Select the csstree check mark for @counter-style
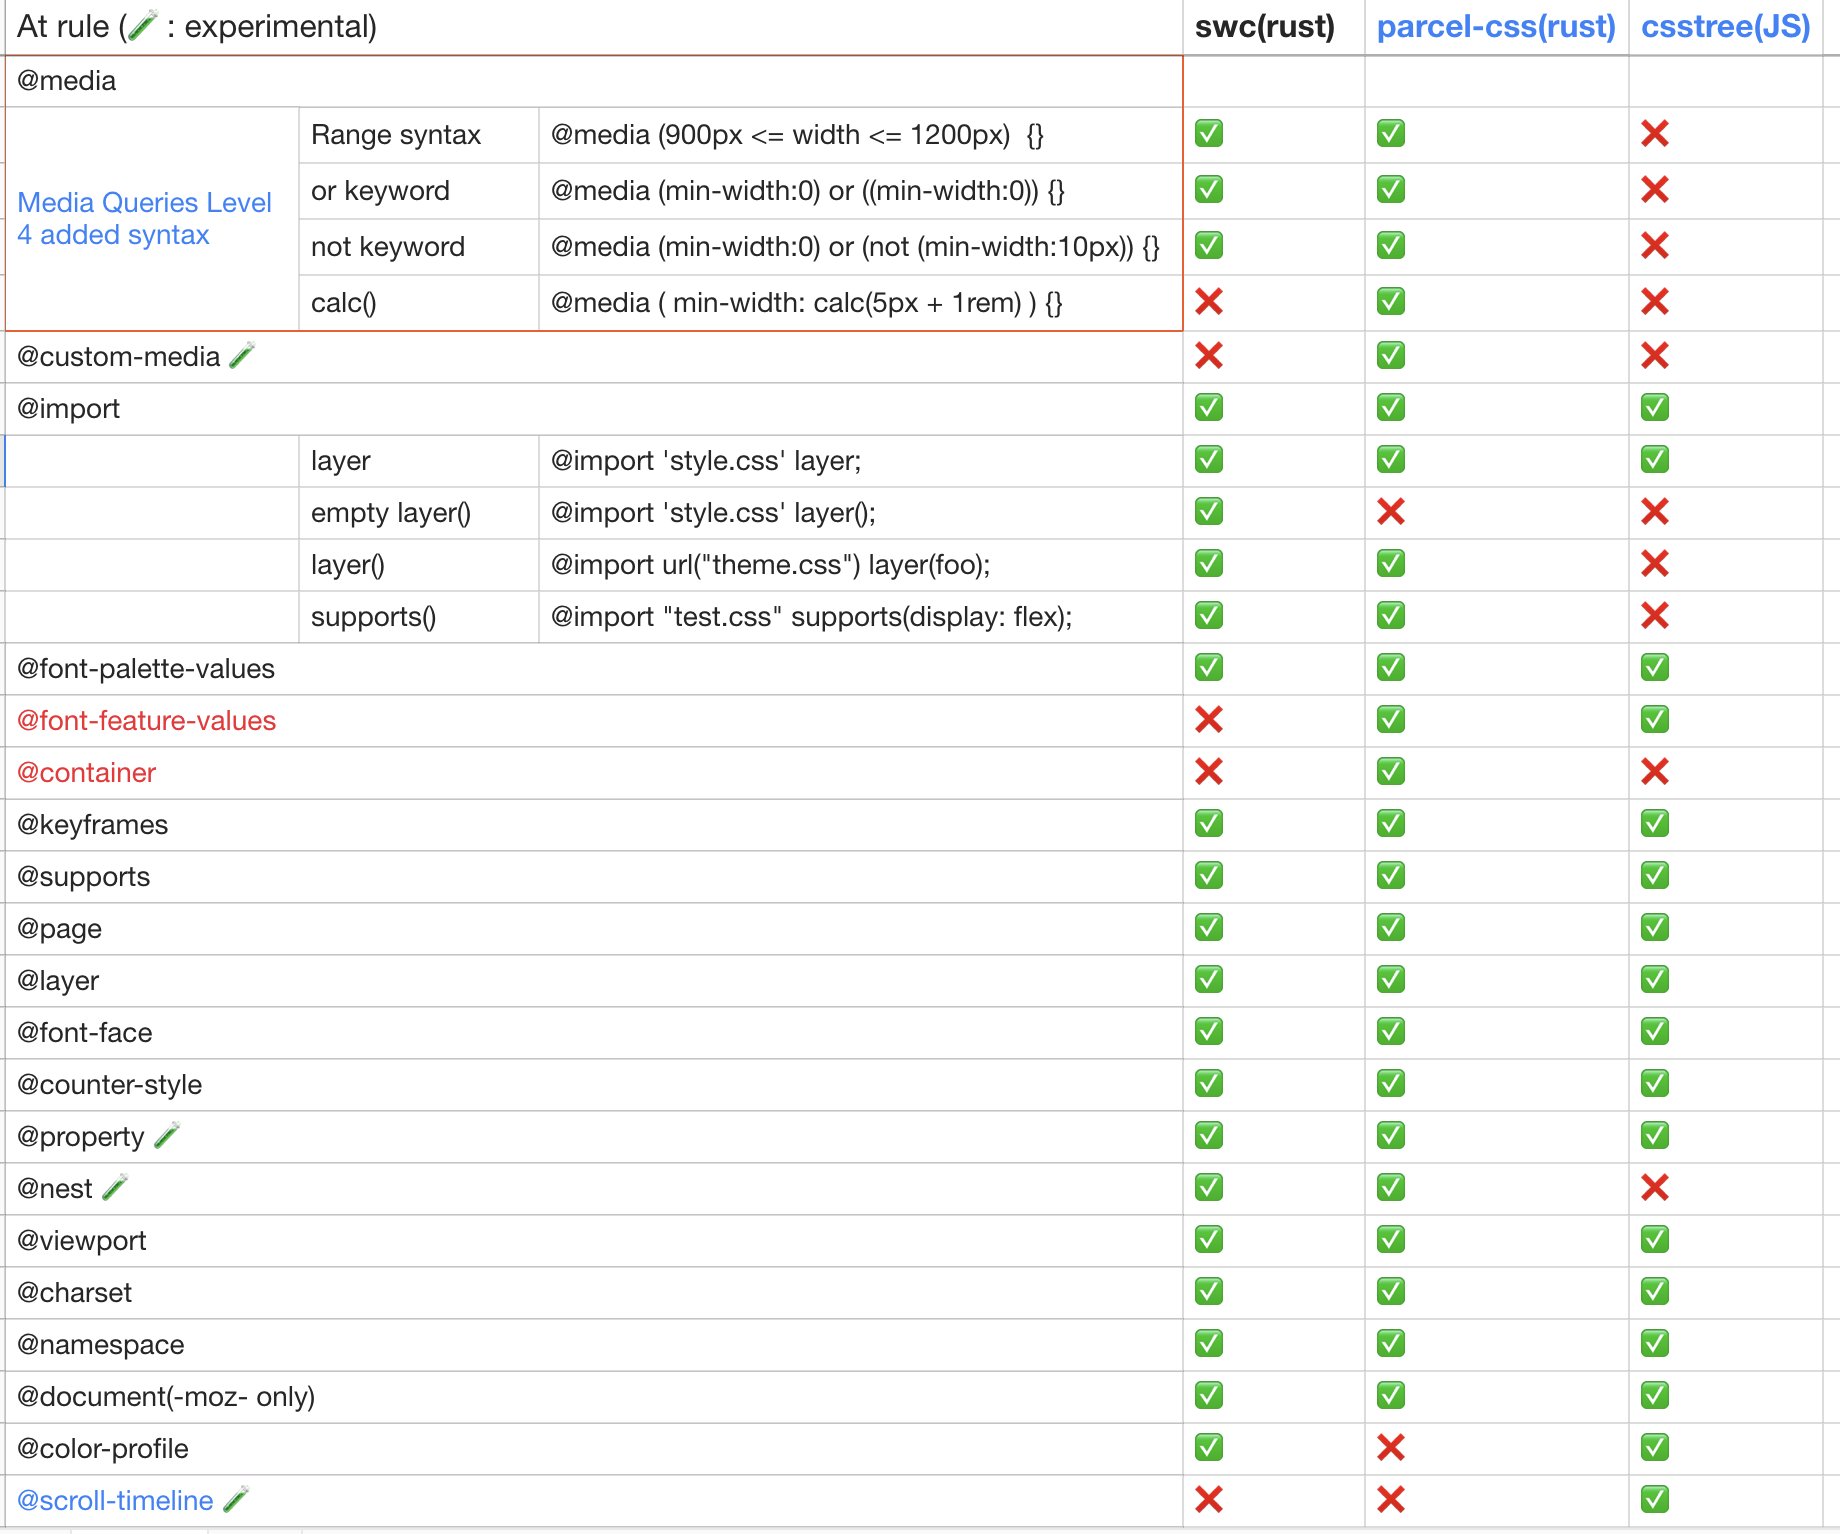Viewport: 1840px width, 1534px height. point(1655,1083)
